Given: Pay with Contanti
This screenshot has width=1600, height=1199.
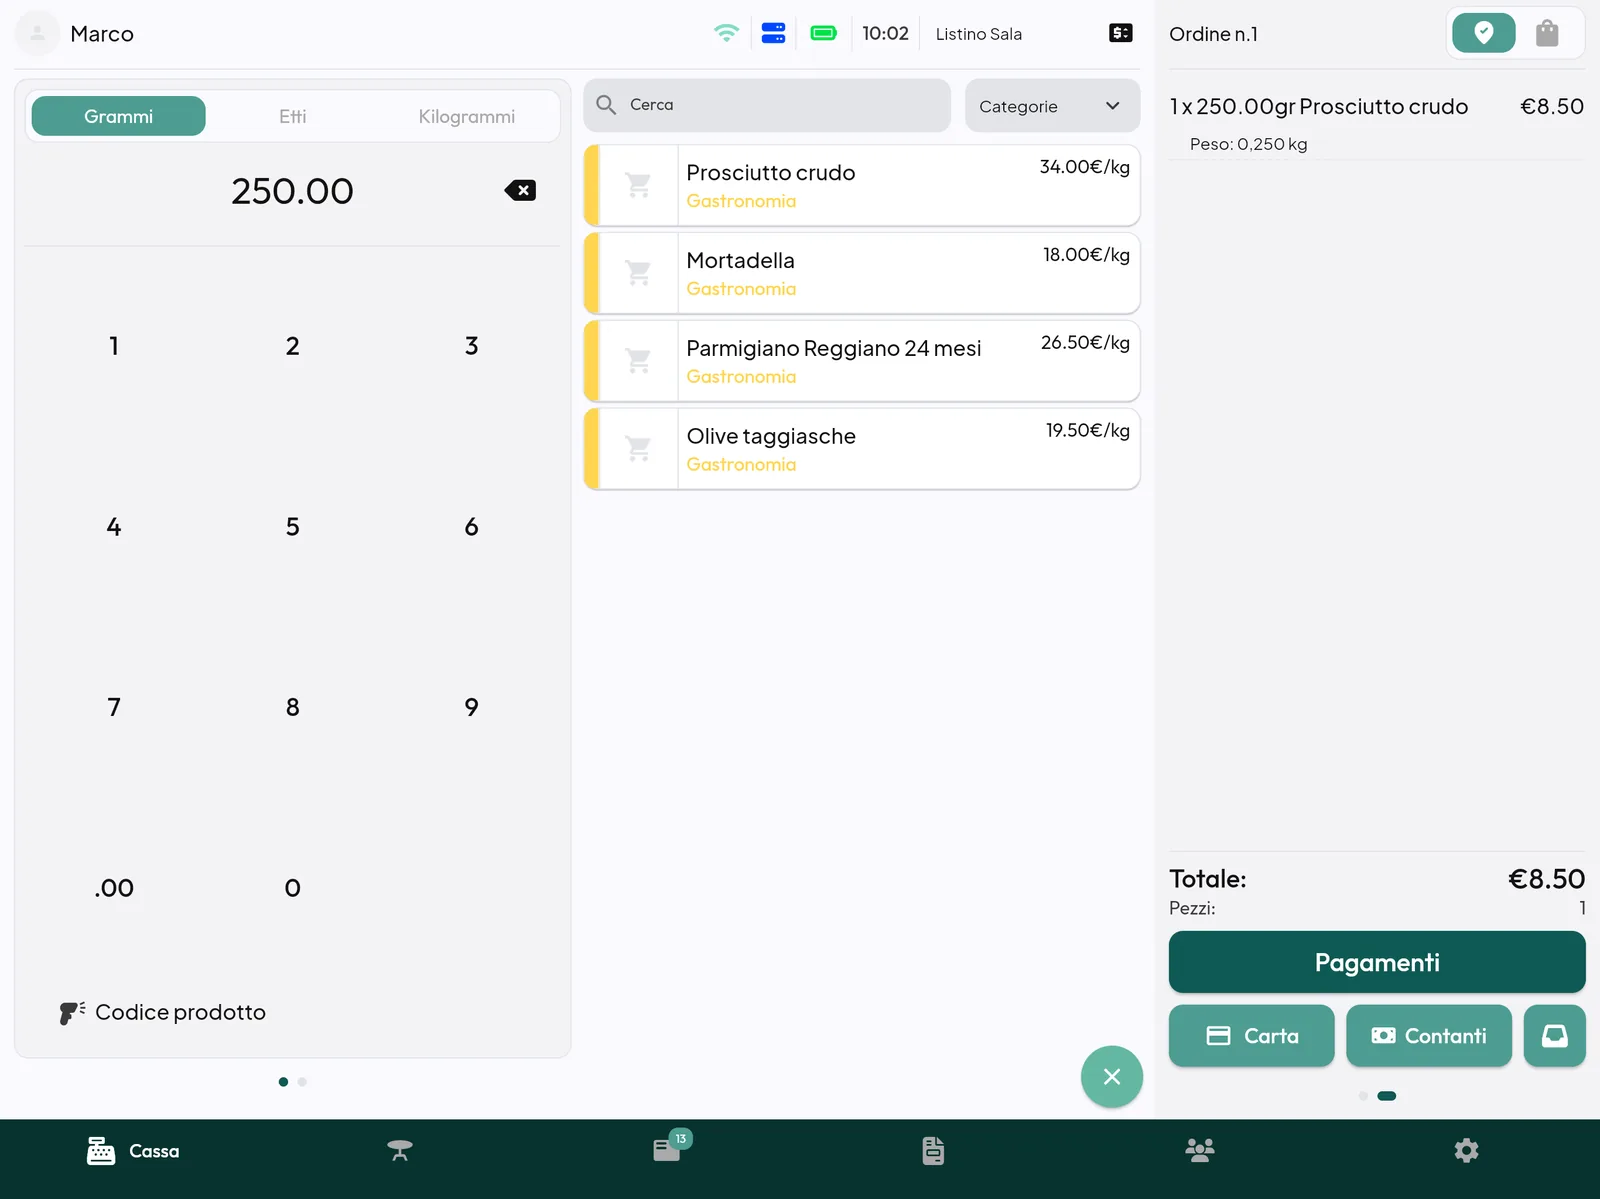Looking at the screenshot, I should (1429, 1036).
